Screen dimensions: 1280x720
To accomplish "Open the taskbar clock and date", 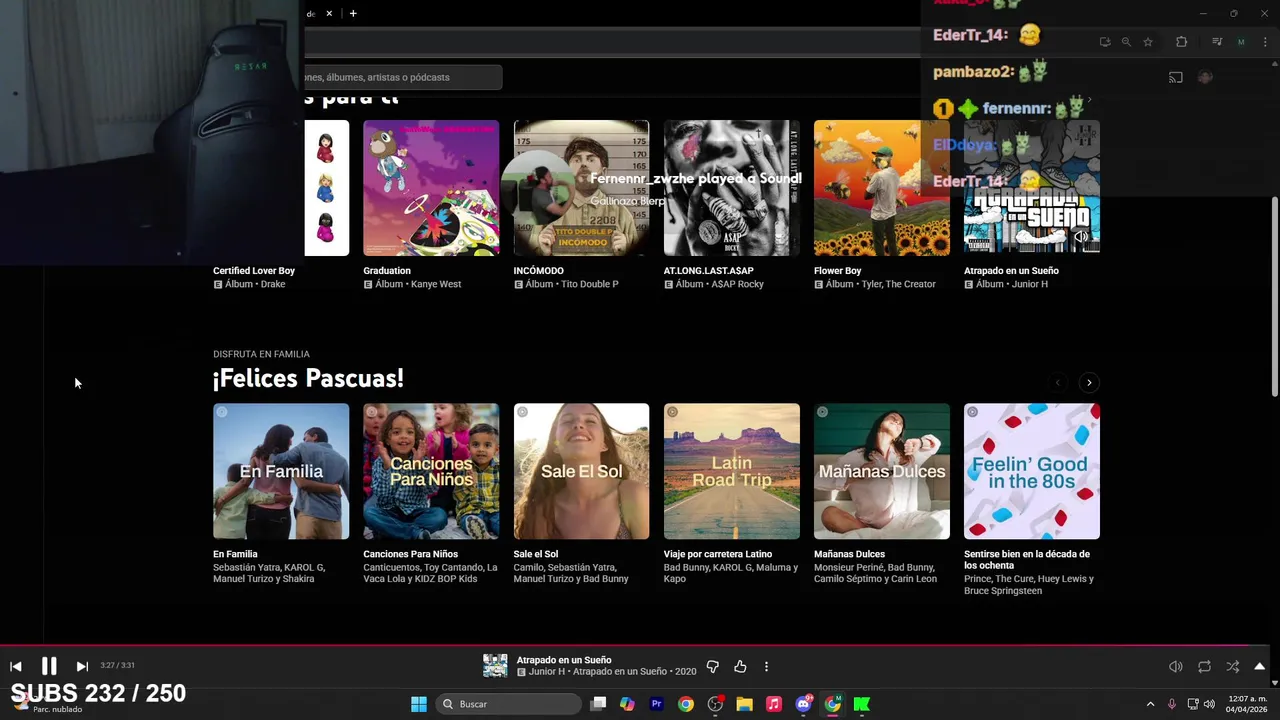I will tap(1245, 704).
